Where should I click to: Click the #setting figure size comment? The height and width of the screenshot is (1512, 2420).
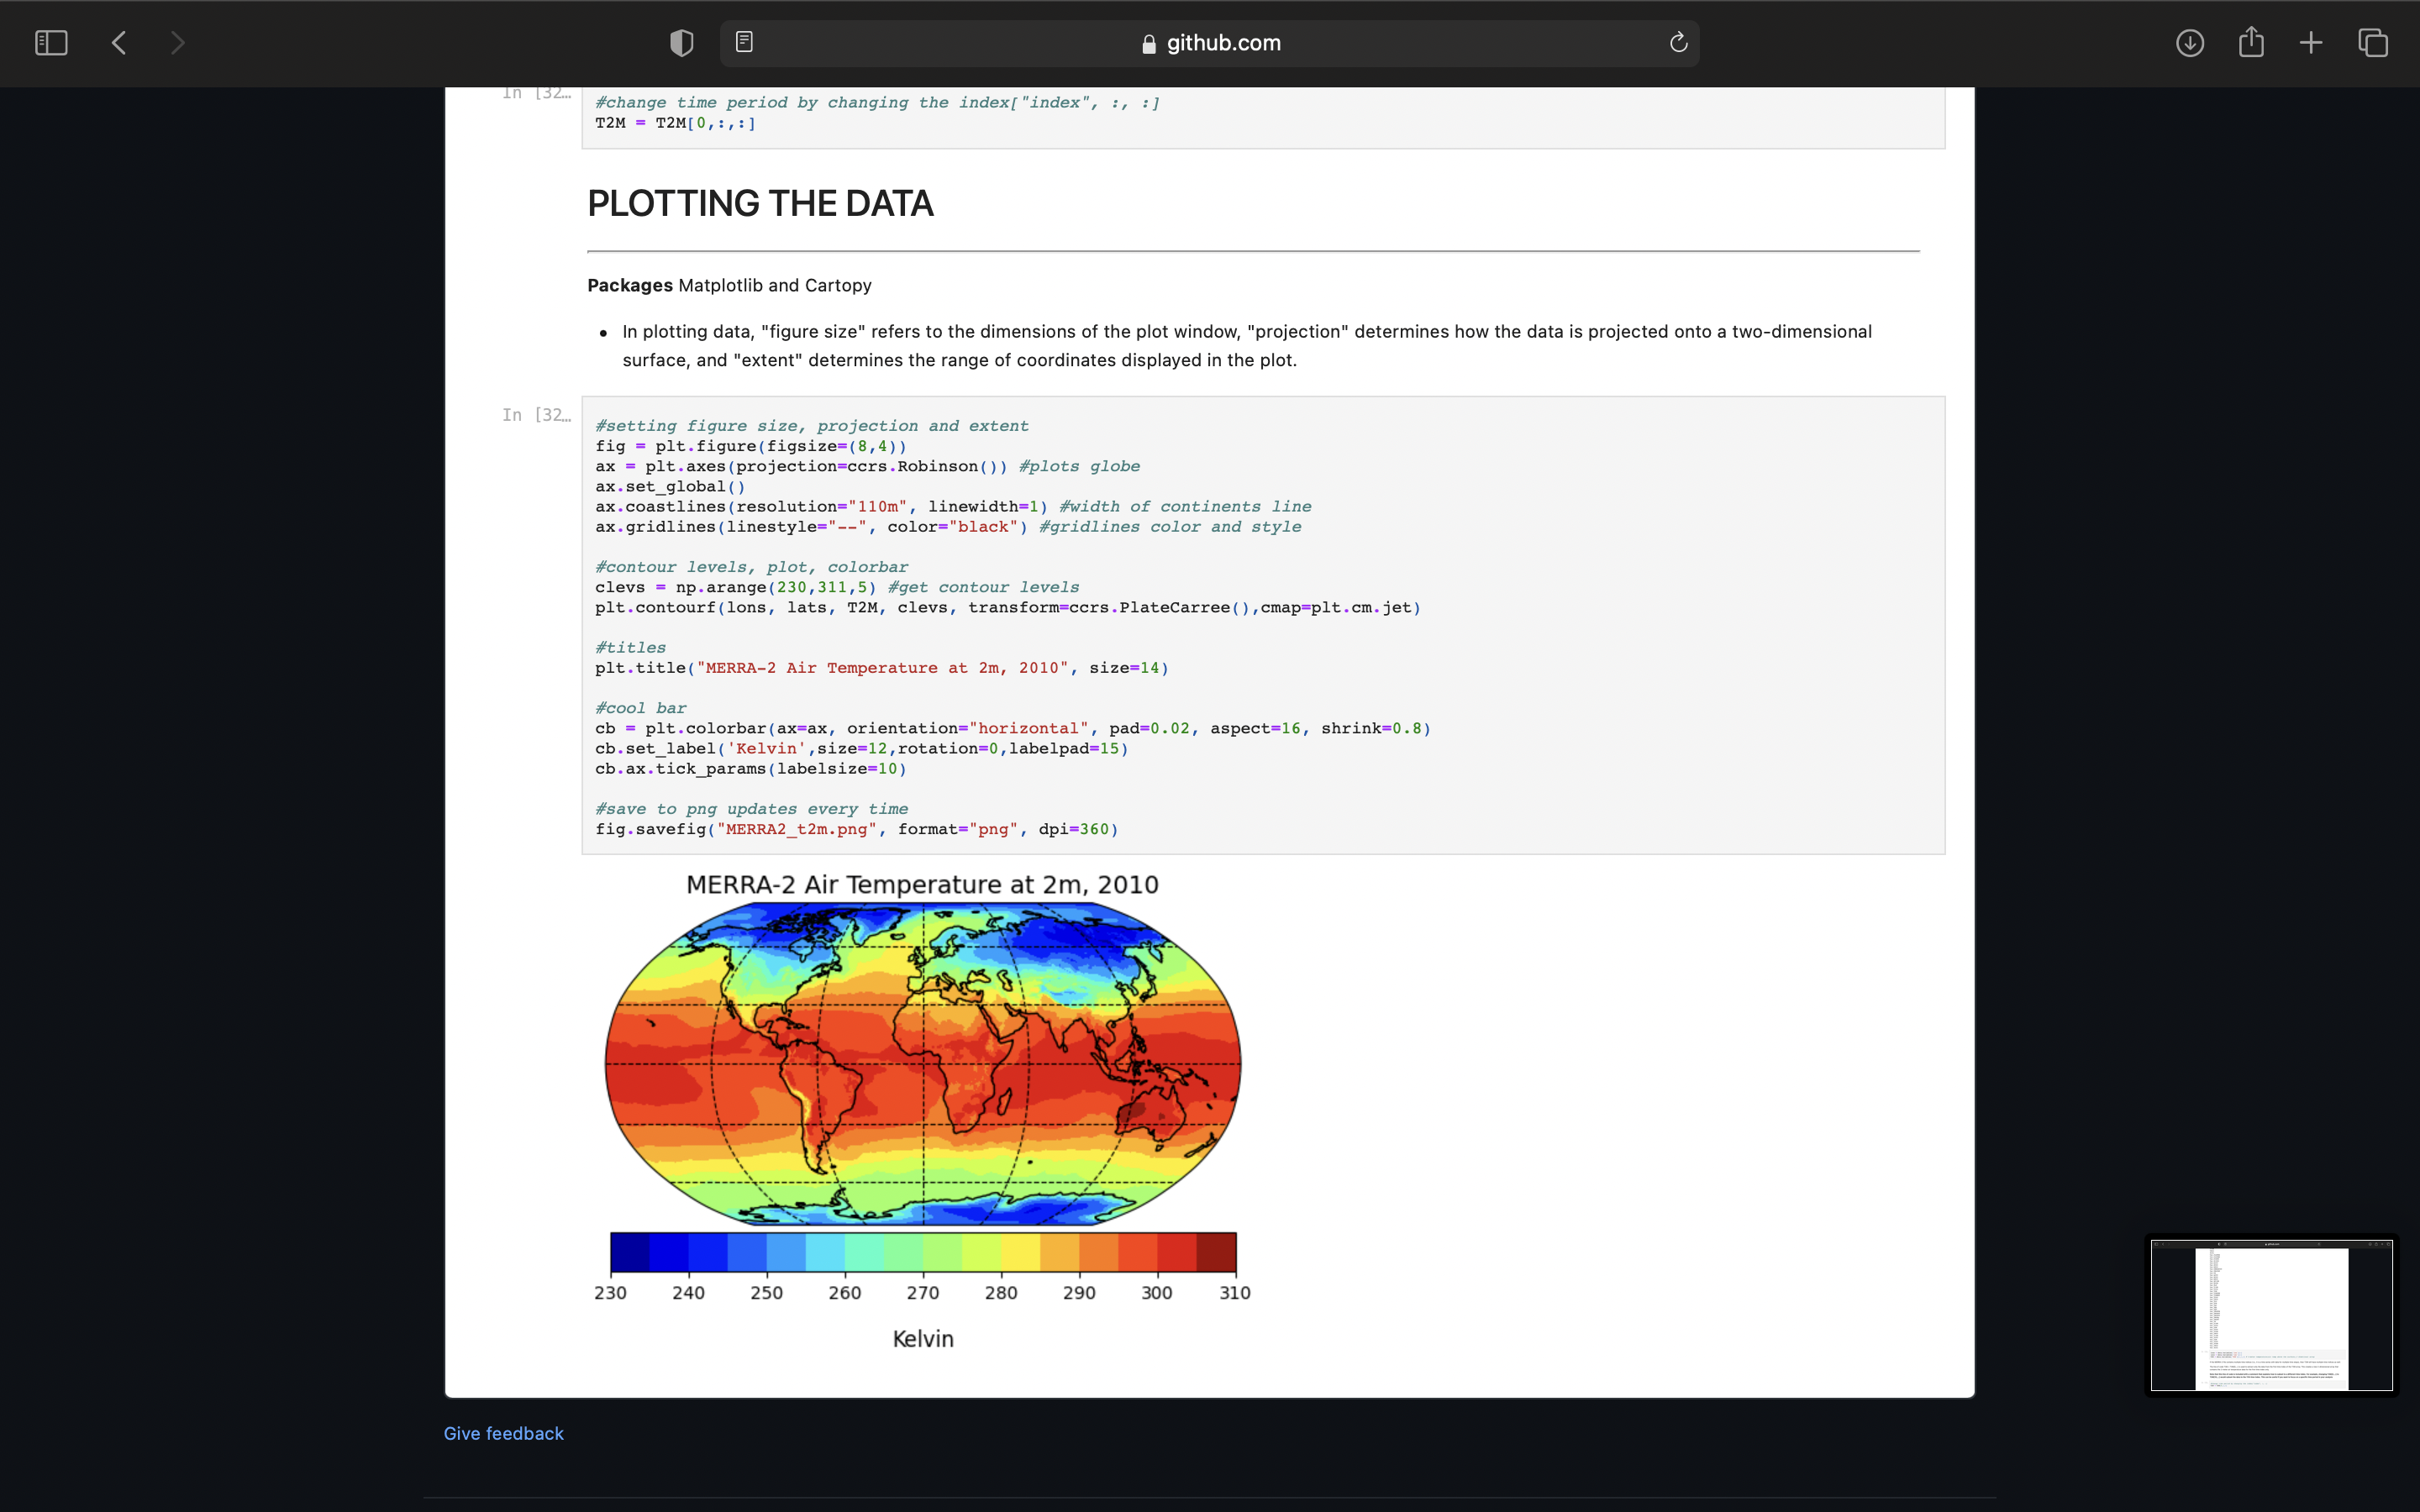812,426
